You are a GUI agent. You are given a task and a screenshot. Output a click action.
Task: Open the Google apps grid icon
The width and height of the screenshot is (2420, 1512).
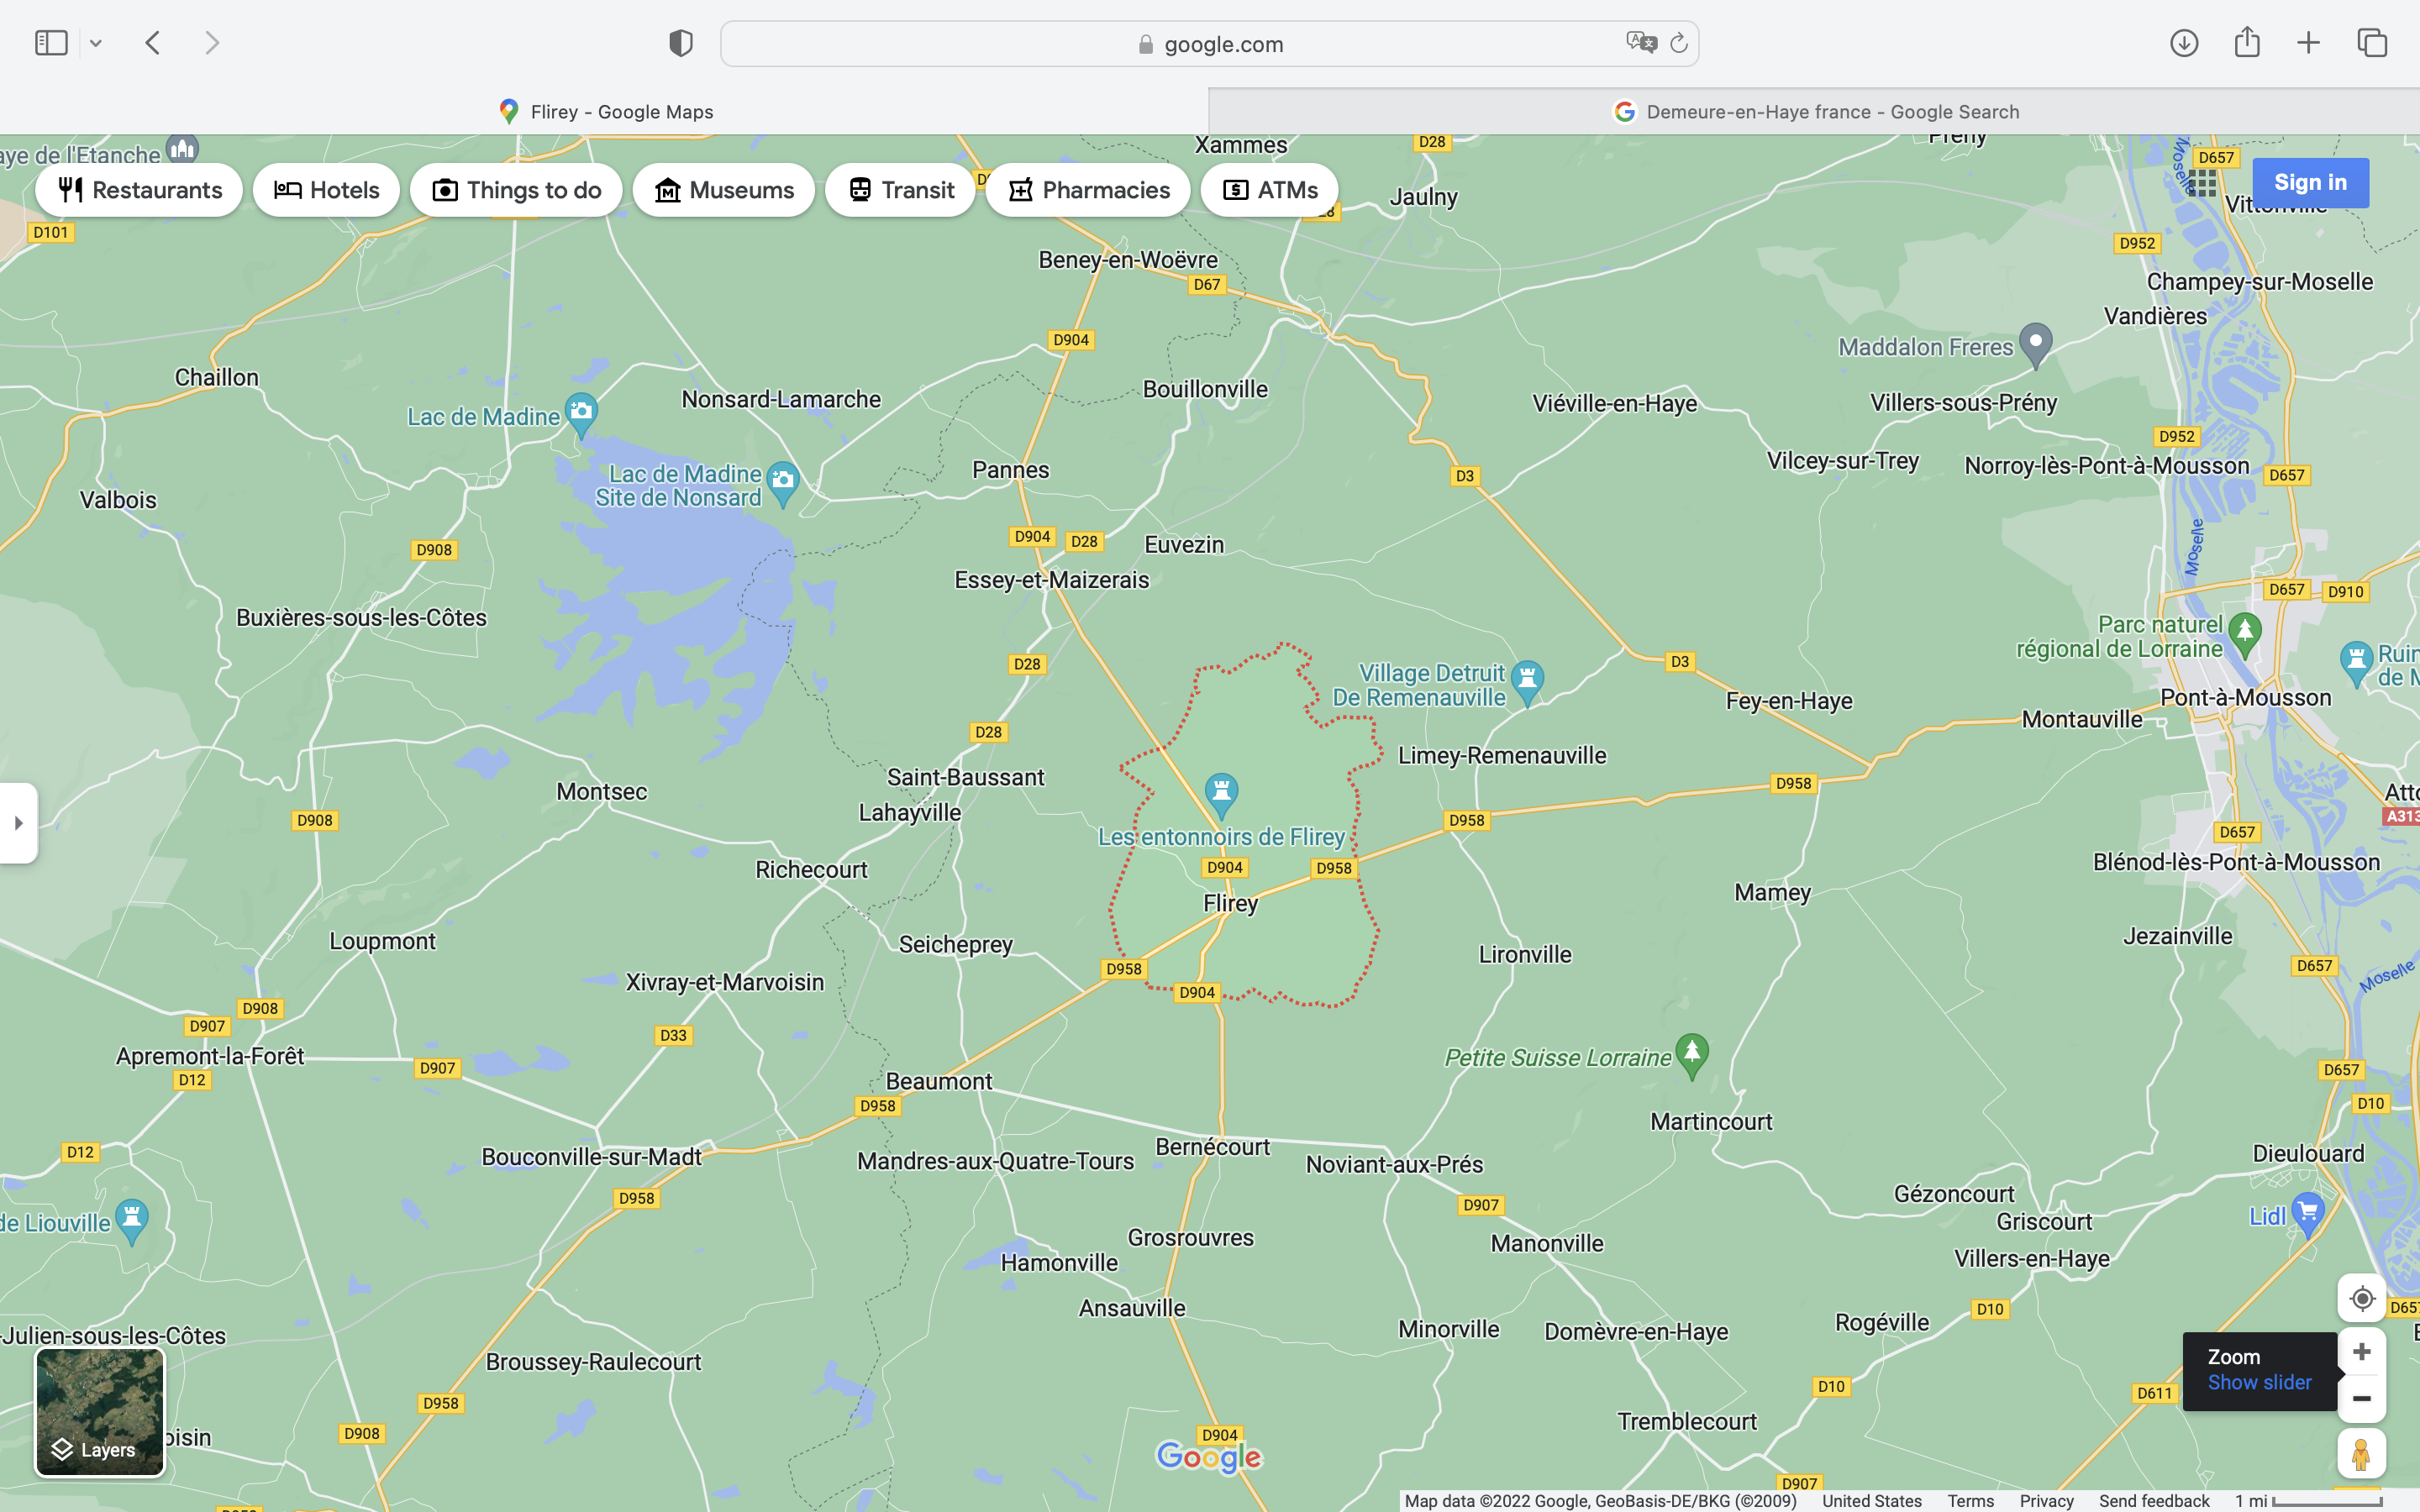[2202, 183]
